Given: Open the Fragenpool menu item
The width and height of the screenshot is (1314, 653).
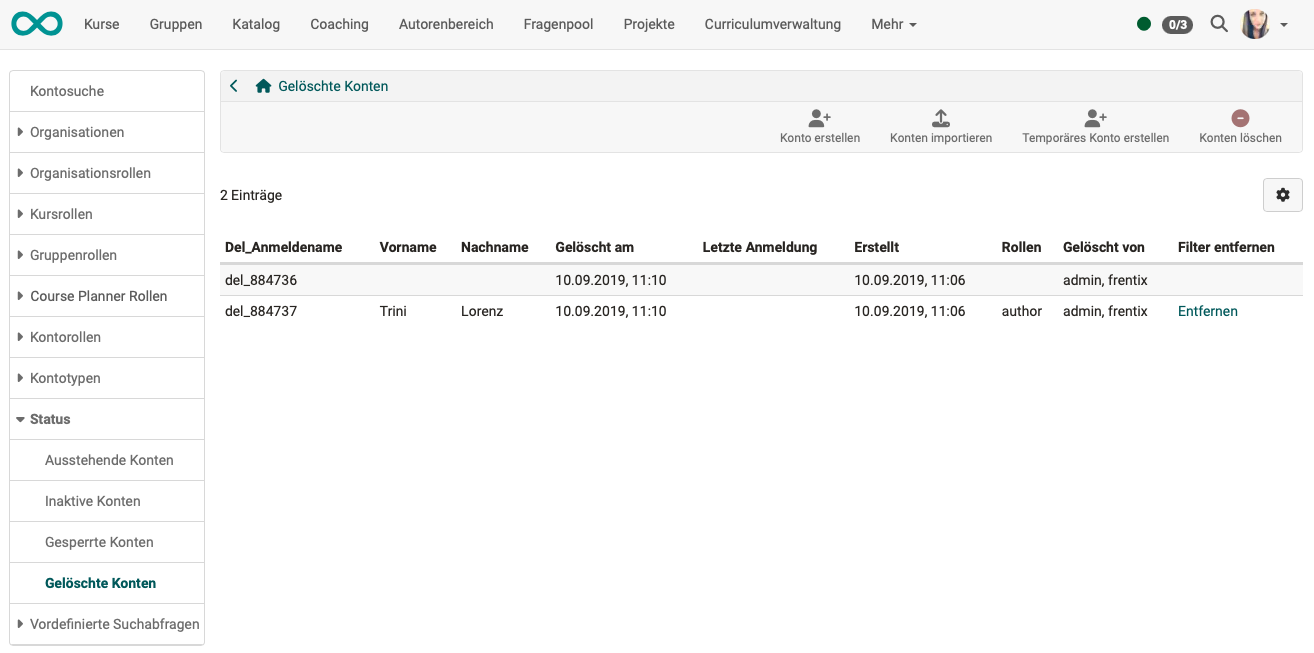Looking at the screenshot, I should tap(558, 24).
